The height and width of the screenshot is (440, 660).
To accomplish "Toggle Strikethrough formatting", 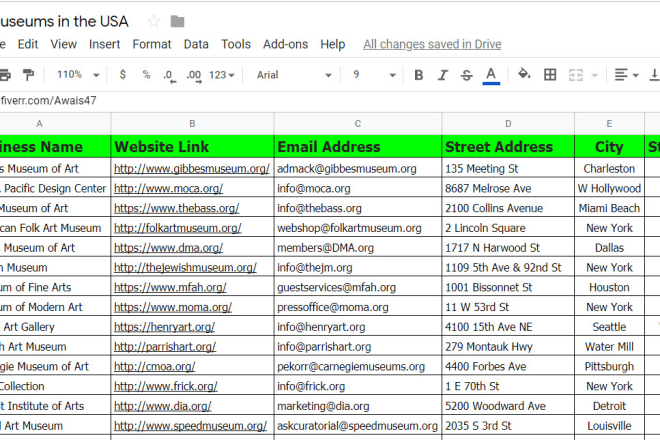I will [466, 75].
